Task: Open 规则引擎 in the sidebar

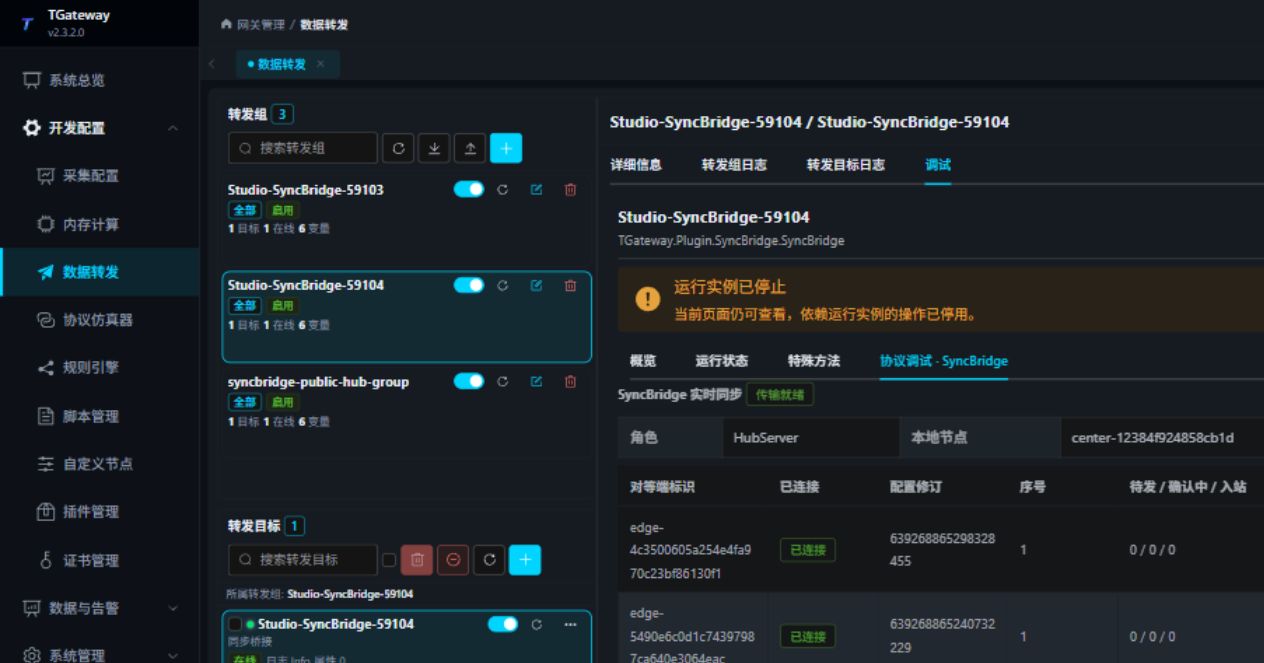Action: (x=100, y=368)
